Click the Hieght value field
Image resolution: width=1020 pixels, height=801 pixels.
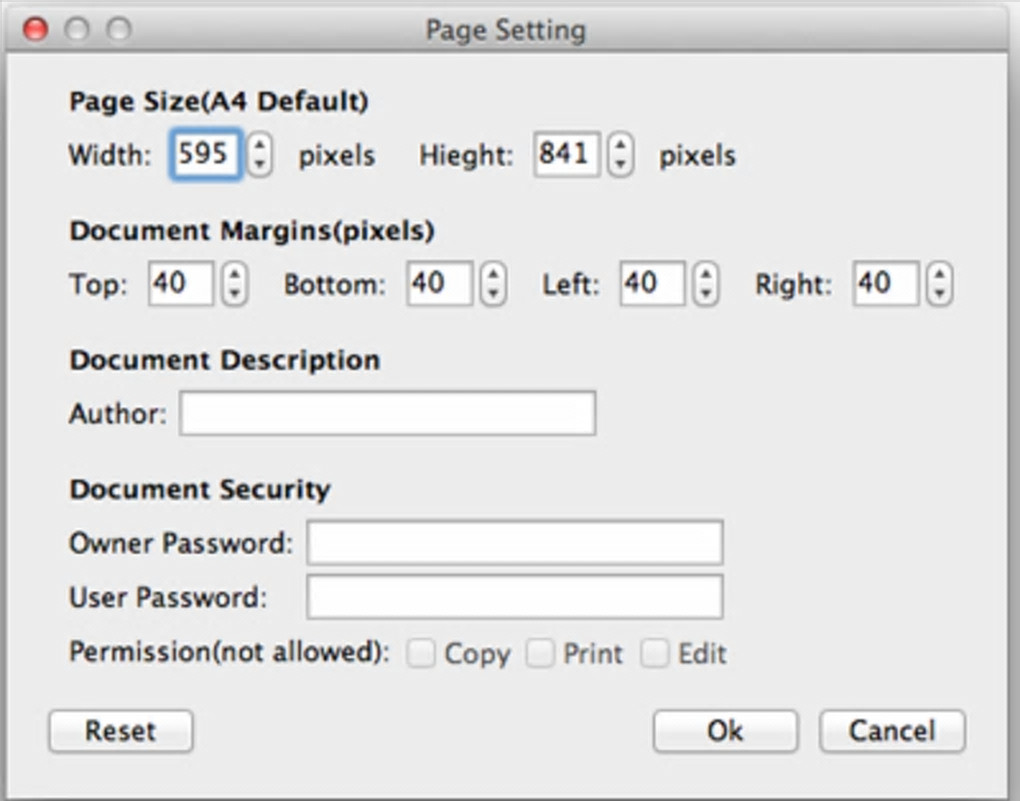(x=566, y=155)
